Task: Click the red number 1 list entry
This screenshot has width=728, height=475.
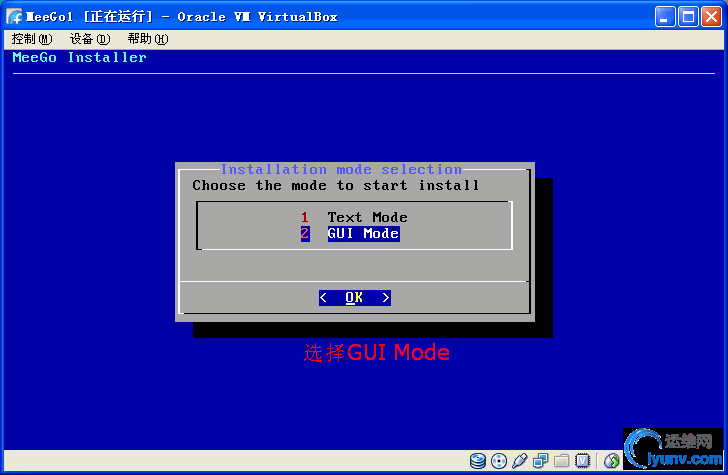Action: (x=305, y=217)
